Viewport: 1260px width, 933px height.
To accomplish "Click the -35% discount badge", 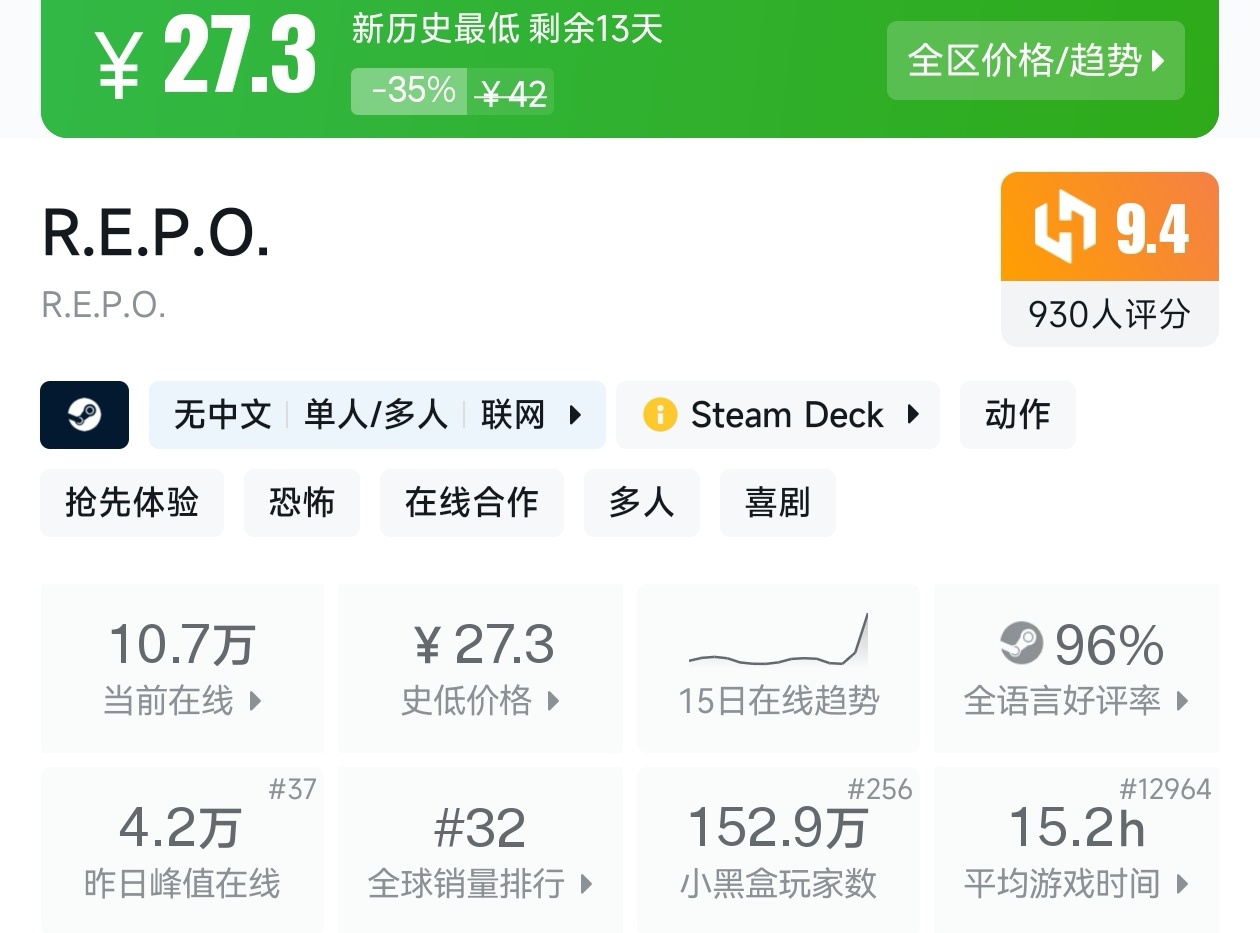I will (410, 91).
